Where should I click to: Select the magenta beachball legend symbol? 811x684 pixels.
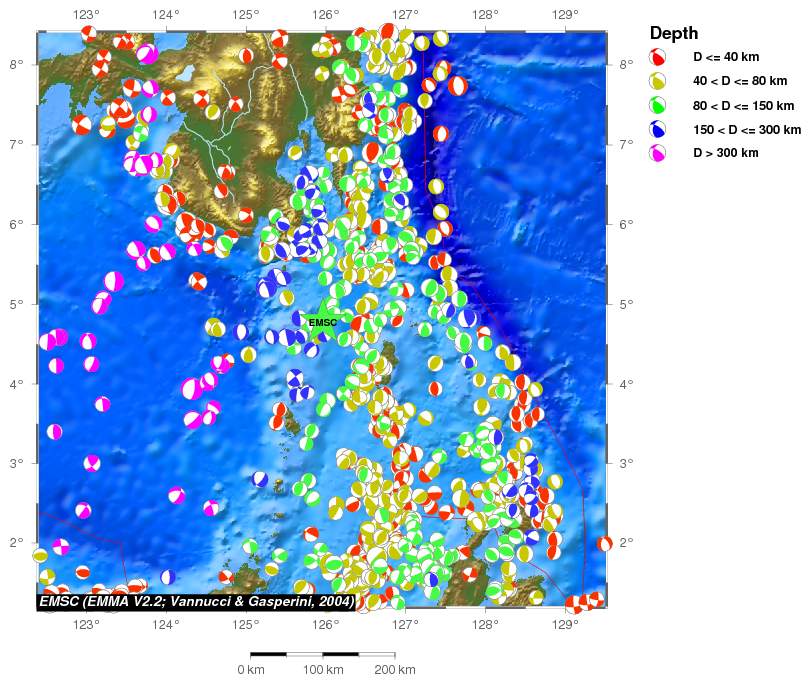pyautogui.click(x=658, y=153)
